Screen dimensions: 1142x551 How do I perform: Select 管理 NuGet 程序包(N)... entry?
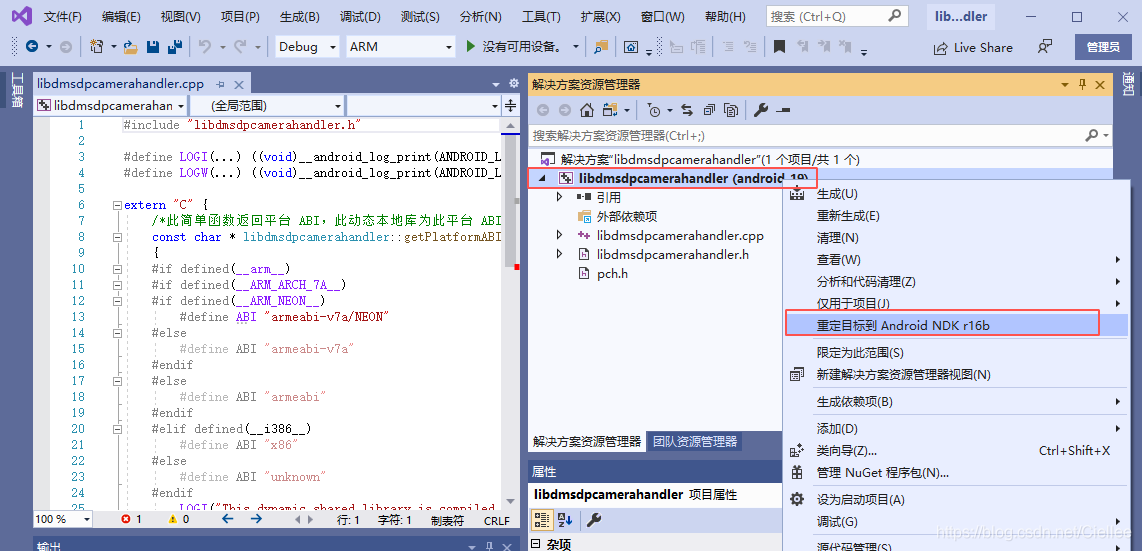coord(883,473)
